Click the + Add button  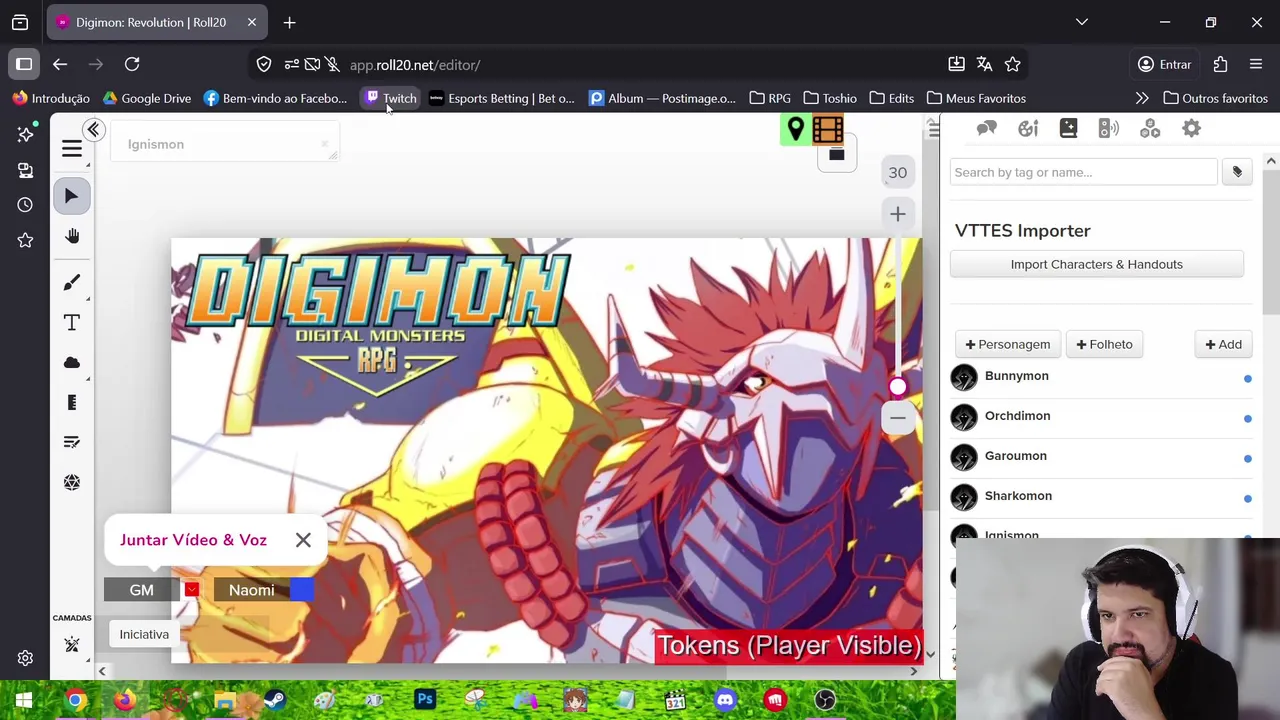1223,344
